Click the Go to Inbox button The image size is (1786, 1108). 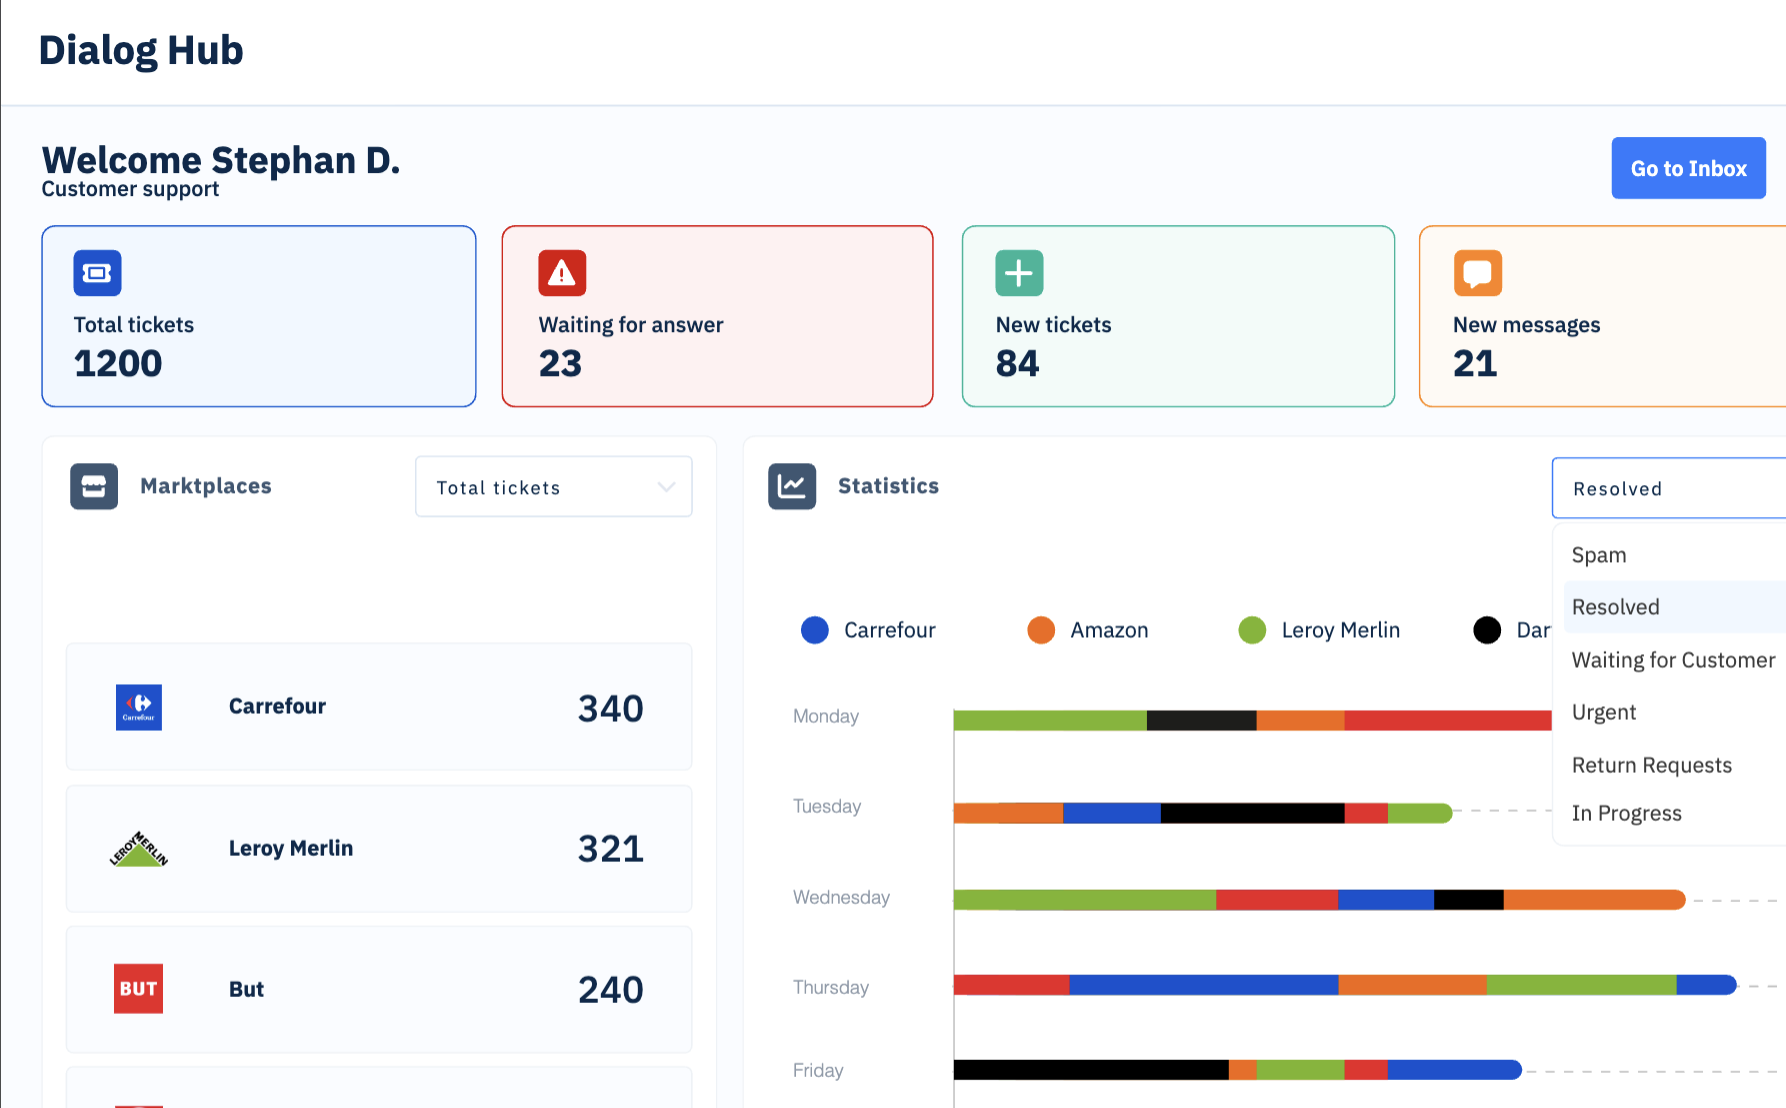pos(1688,168)
